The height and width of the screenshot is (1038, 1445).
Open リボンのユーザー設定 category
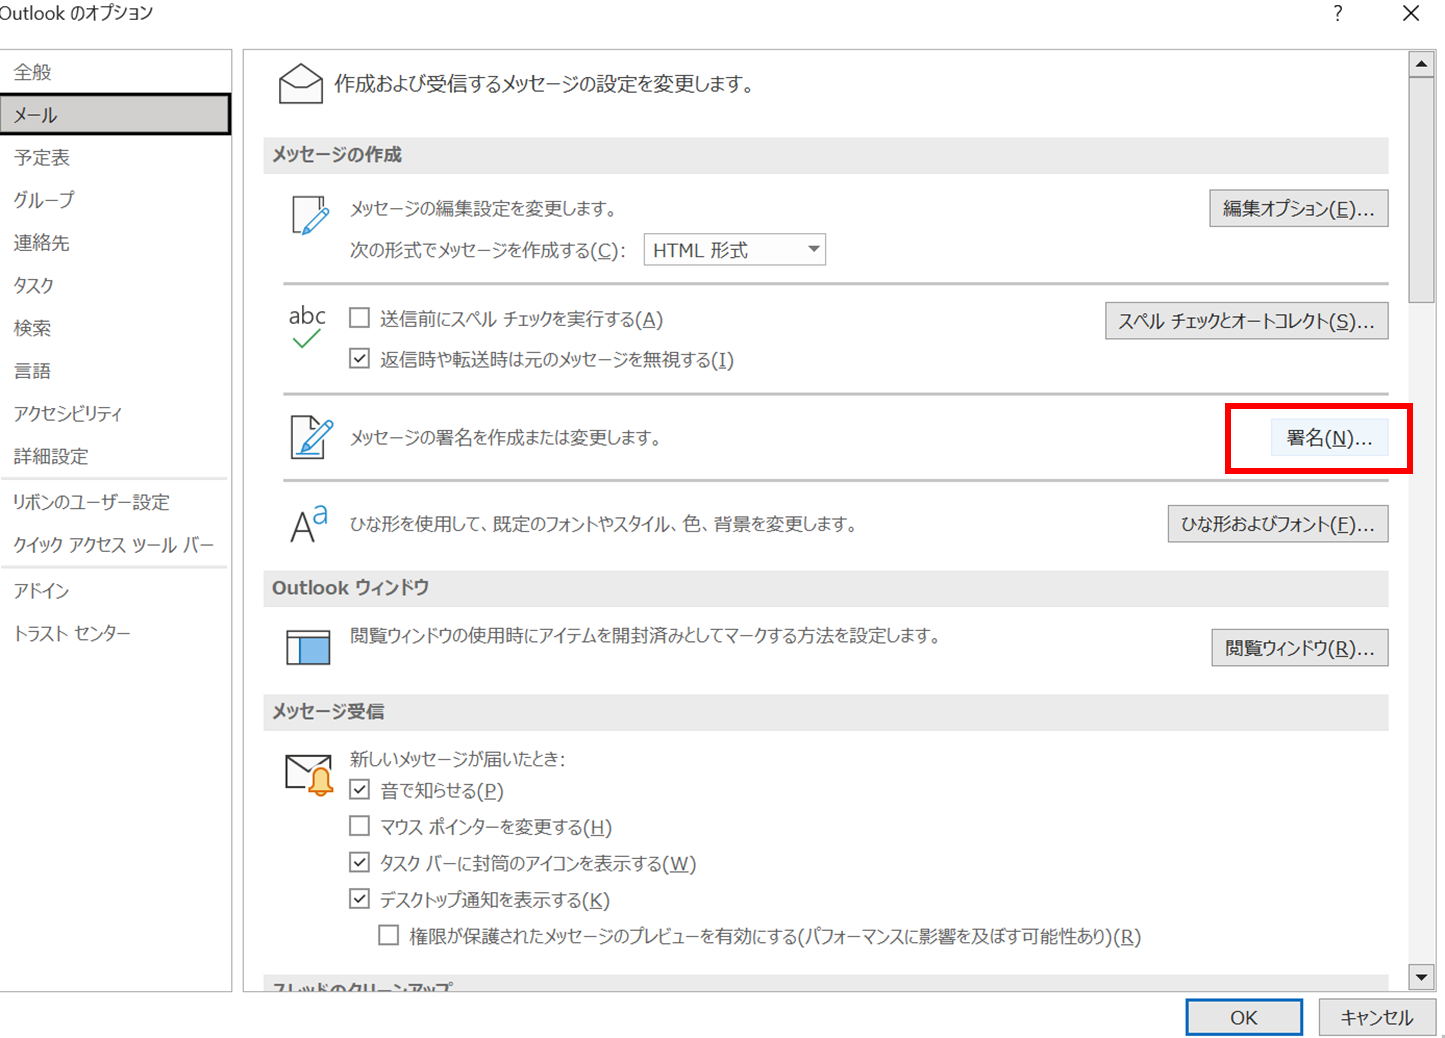[x=115, y=502]
